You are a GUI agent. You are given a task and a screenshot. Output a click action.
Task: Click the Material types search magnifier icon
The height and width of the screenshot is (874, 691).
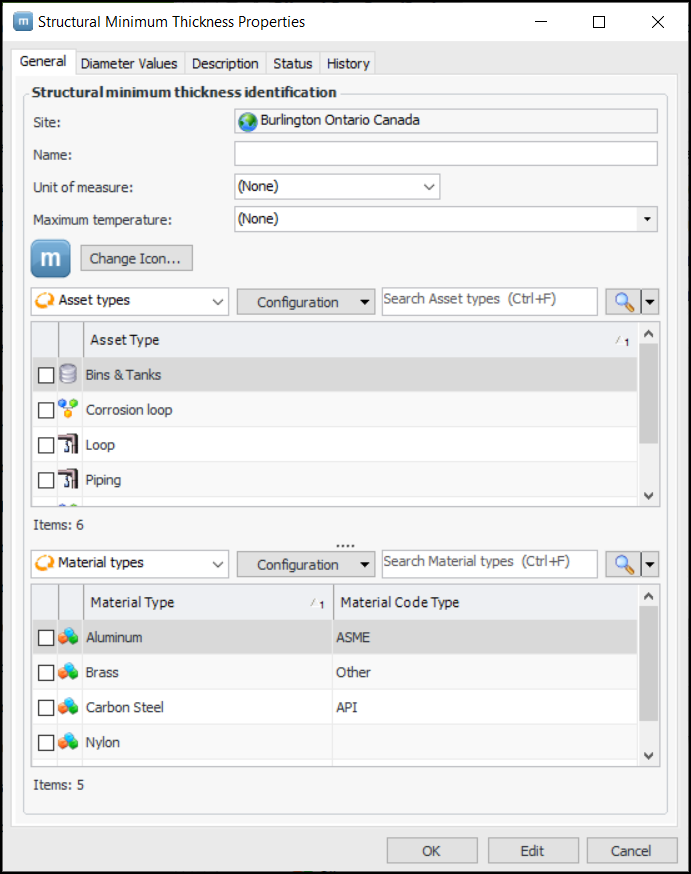[x=624, y=564]
